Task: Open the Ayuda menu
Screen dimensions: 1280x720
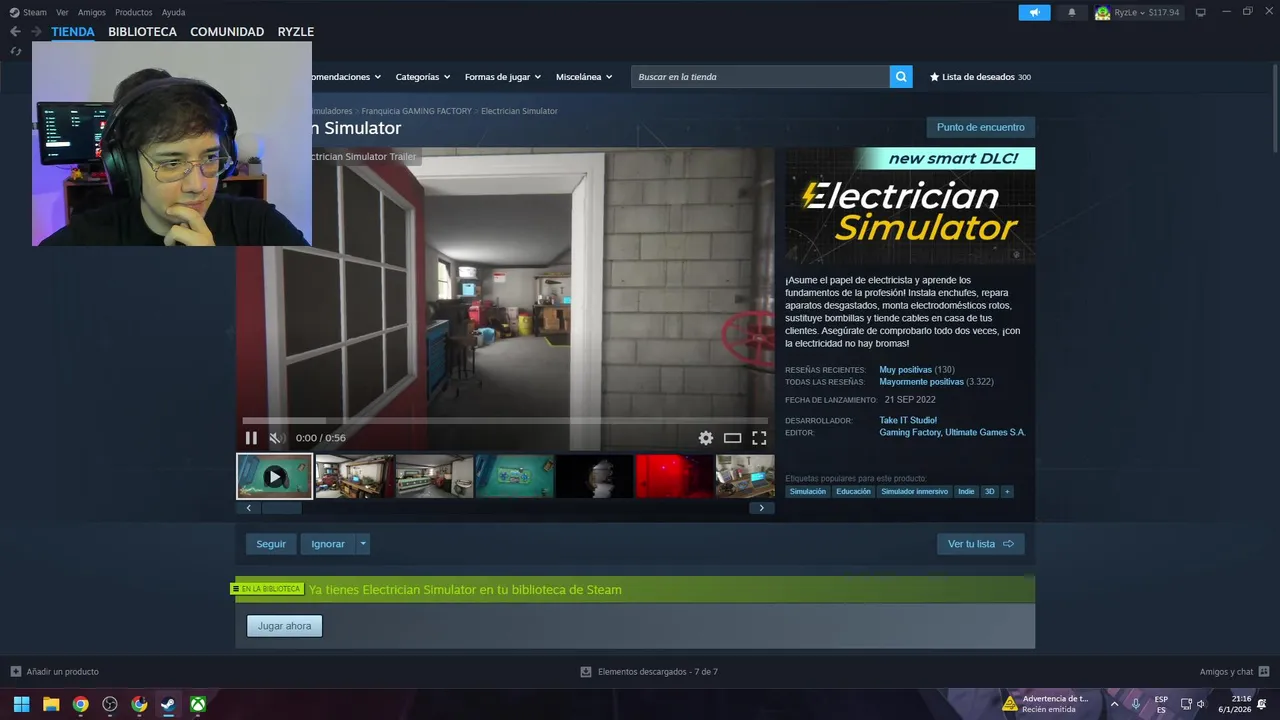Action: click(173, 12)
